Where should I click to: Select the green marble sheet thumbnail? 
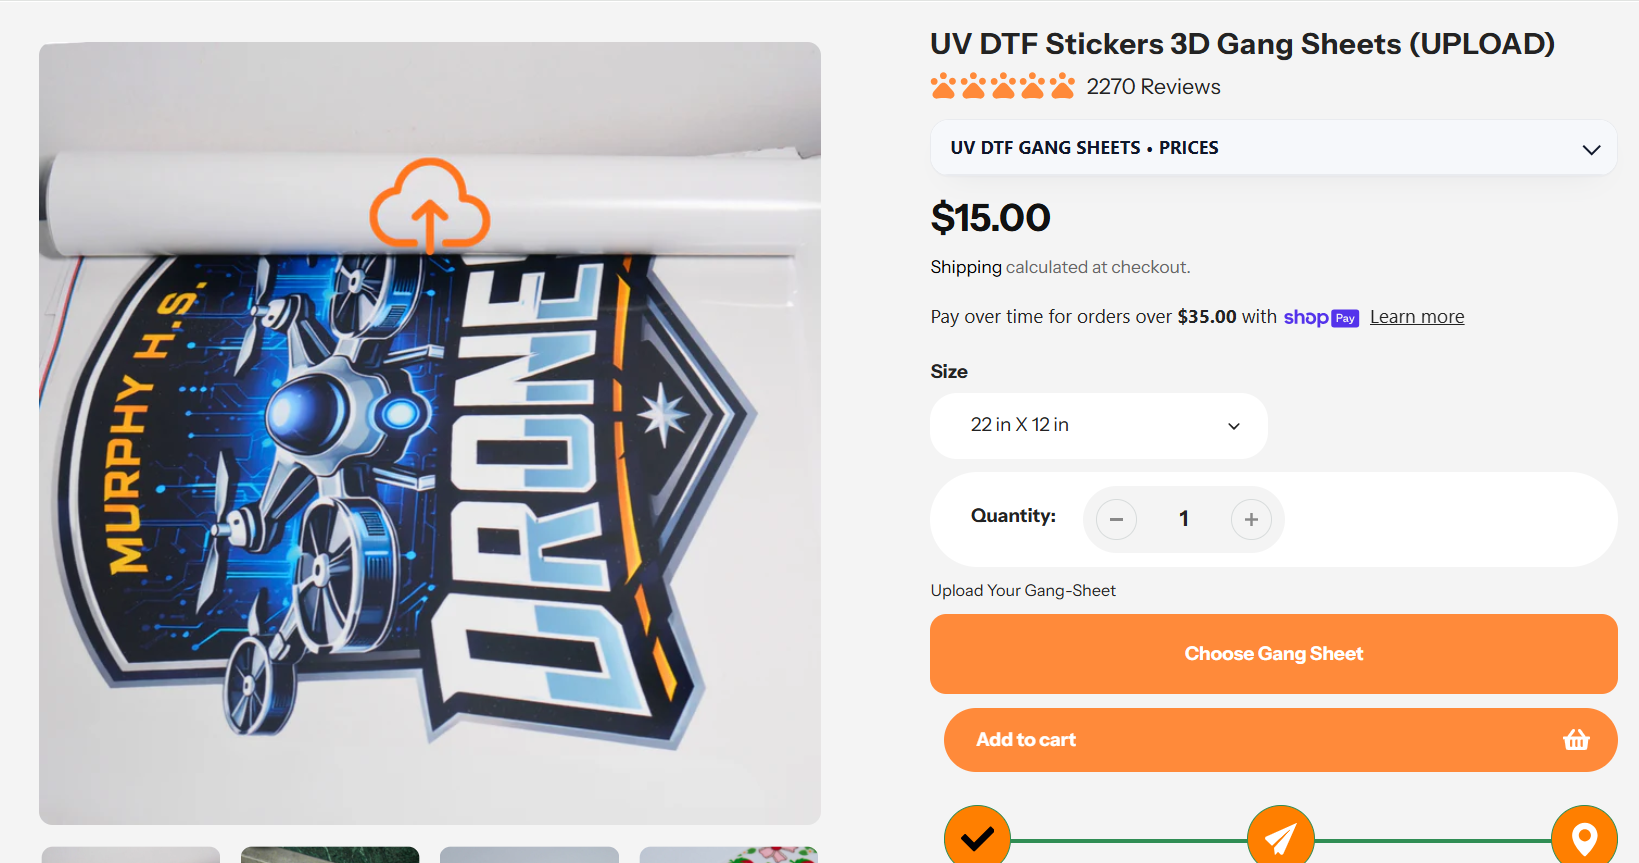click(330, 856)
